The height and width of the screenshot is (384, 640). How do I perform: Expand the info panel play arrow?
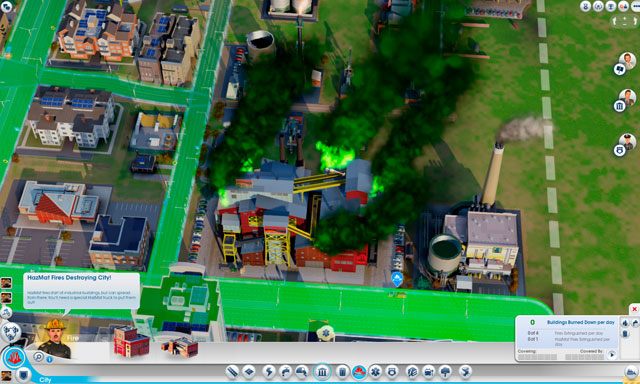coord(612,355)
